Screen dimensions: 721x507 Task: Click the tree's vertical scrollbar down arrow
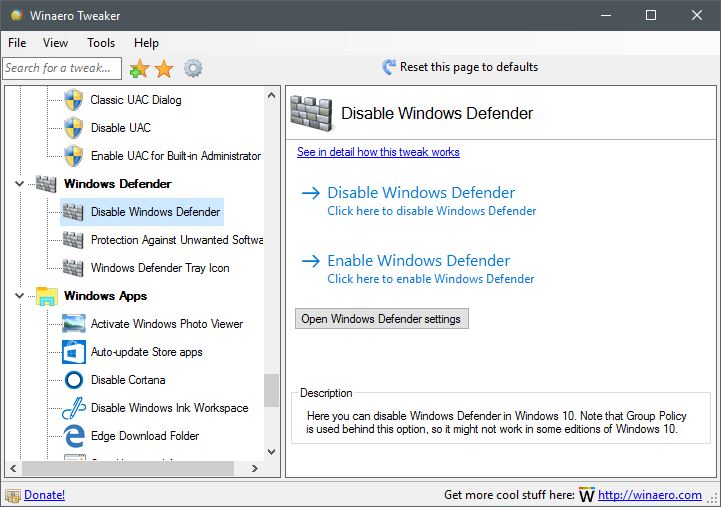coord(271,452)
